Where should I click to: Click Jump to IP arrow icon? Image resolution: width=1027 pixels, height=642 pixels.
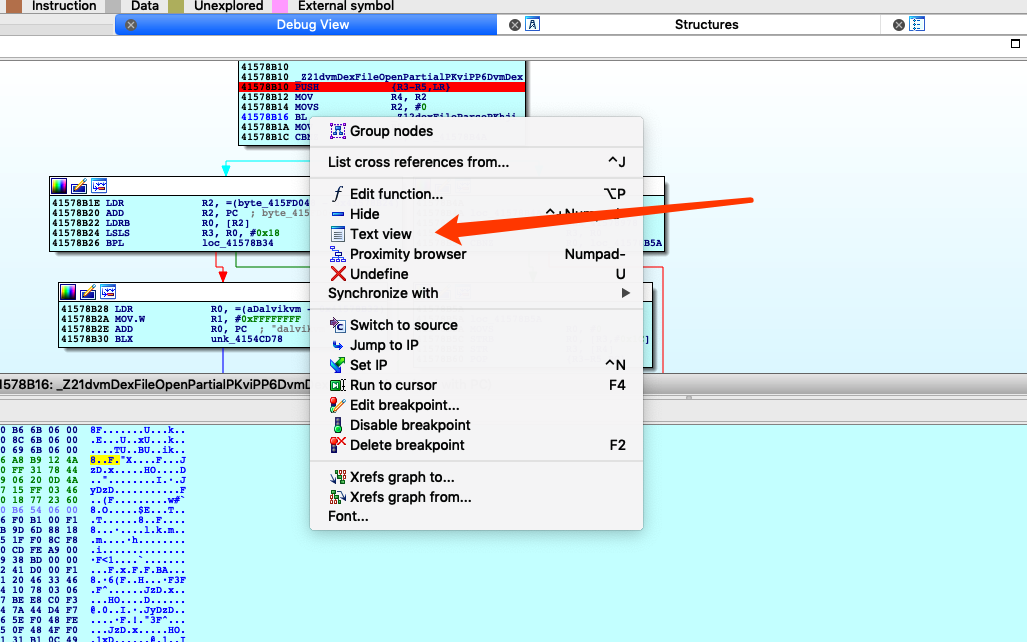click(337, 345)
